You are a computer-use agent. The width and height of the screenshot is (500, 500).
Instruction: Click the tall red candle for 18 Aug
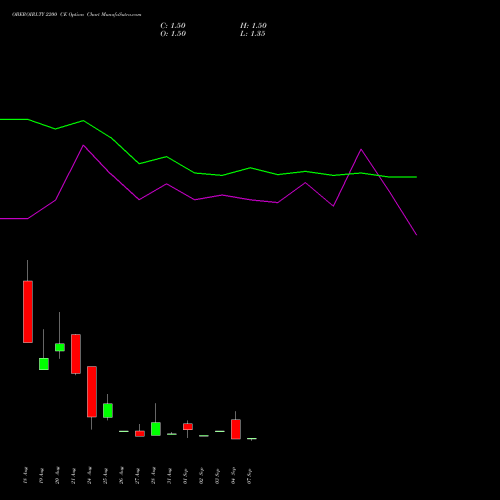(28, 312)
